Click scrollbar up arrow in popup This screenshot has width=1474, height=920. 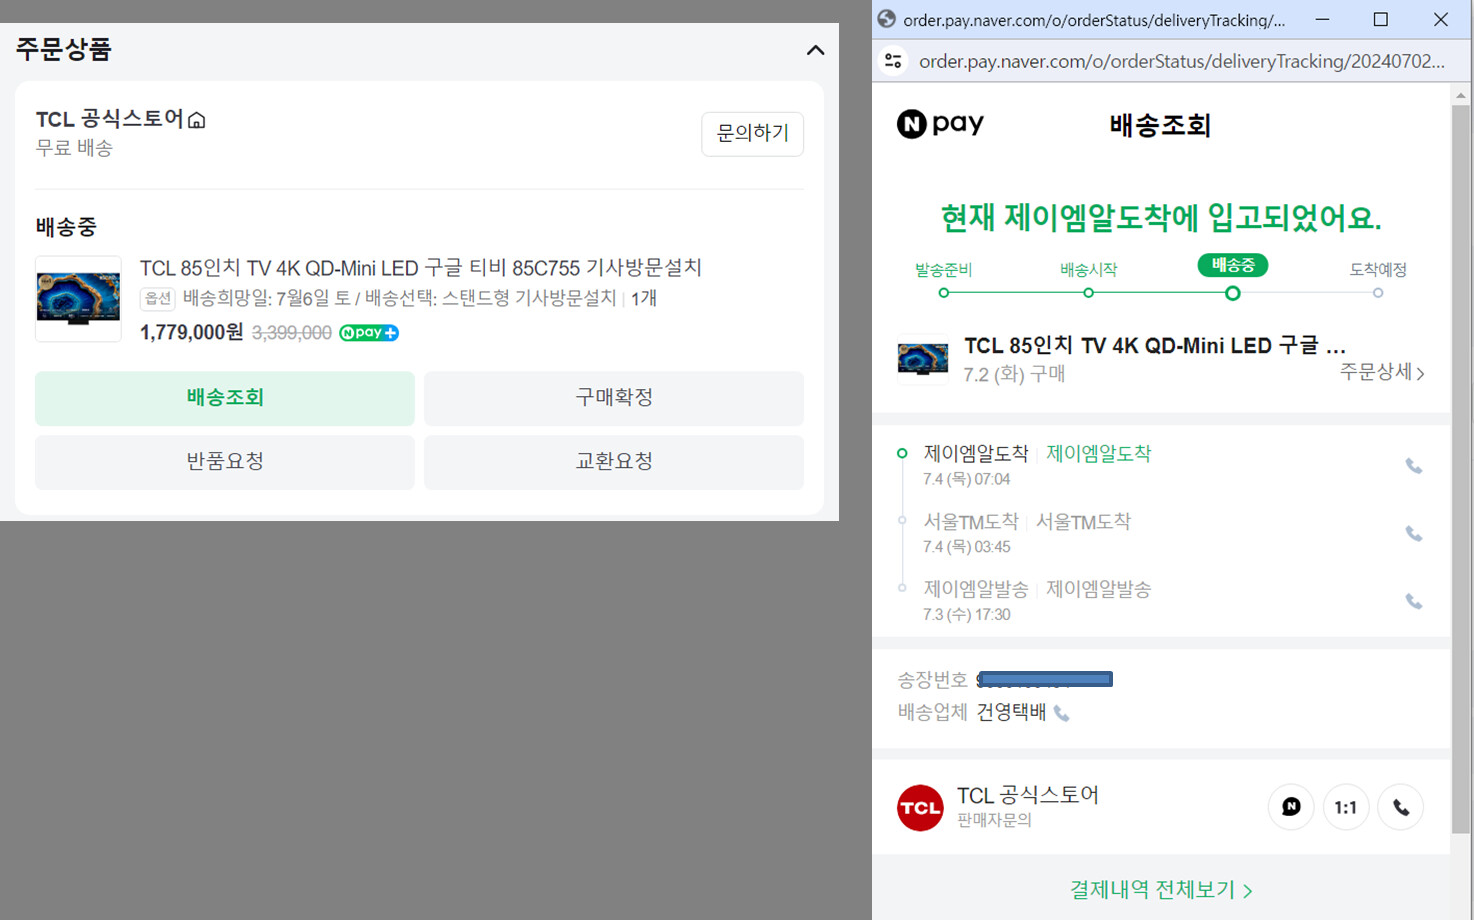pos(1461,95)
